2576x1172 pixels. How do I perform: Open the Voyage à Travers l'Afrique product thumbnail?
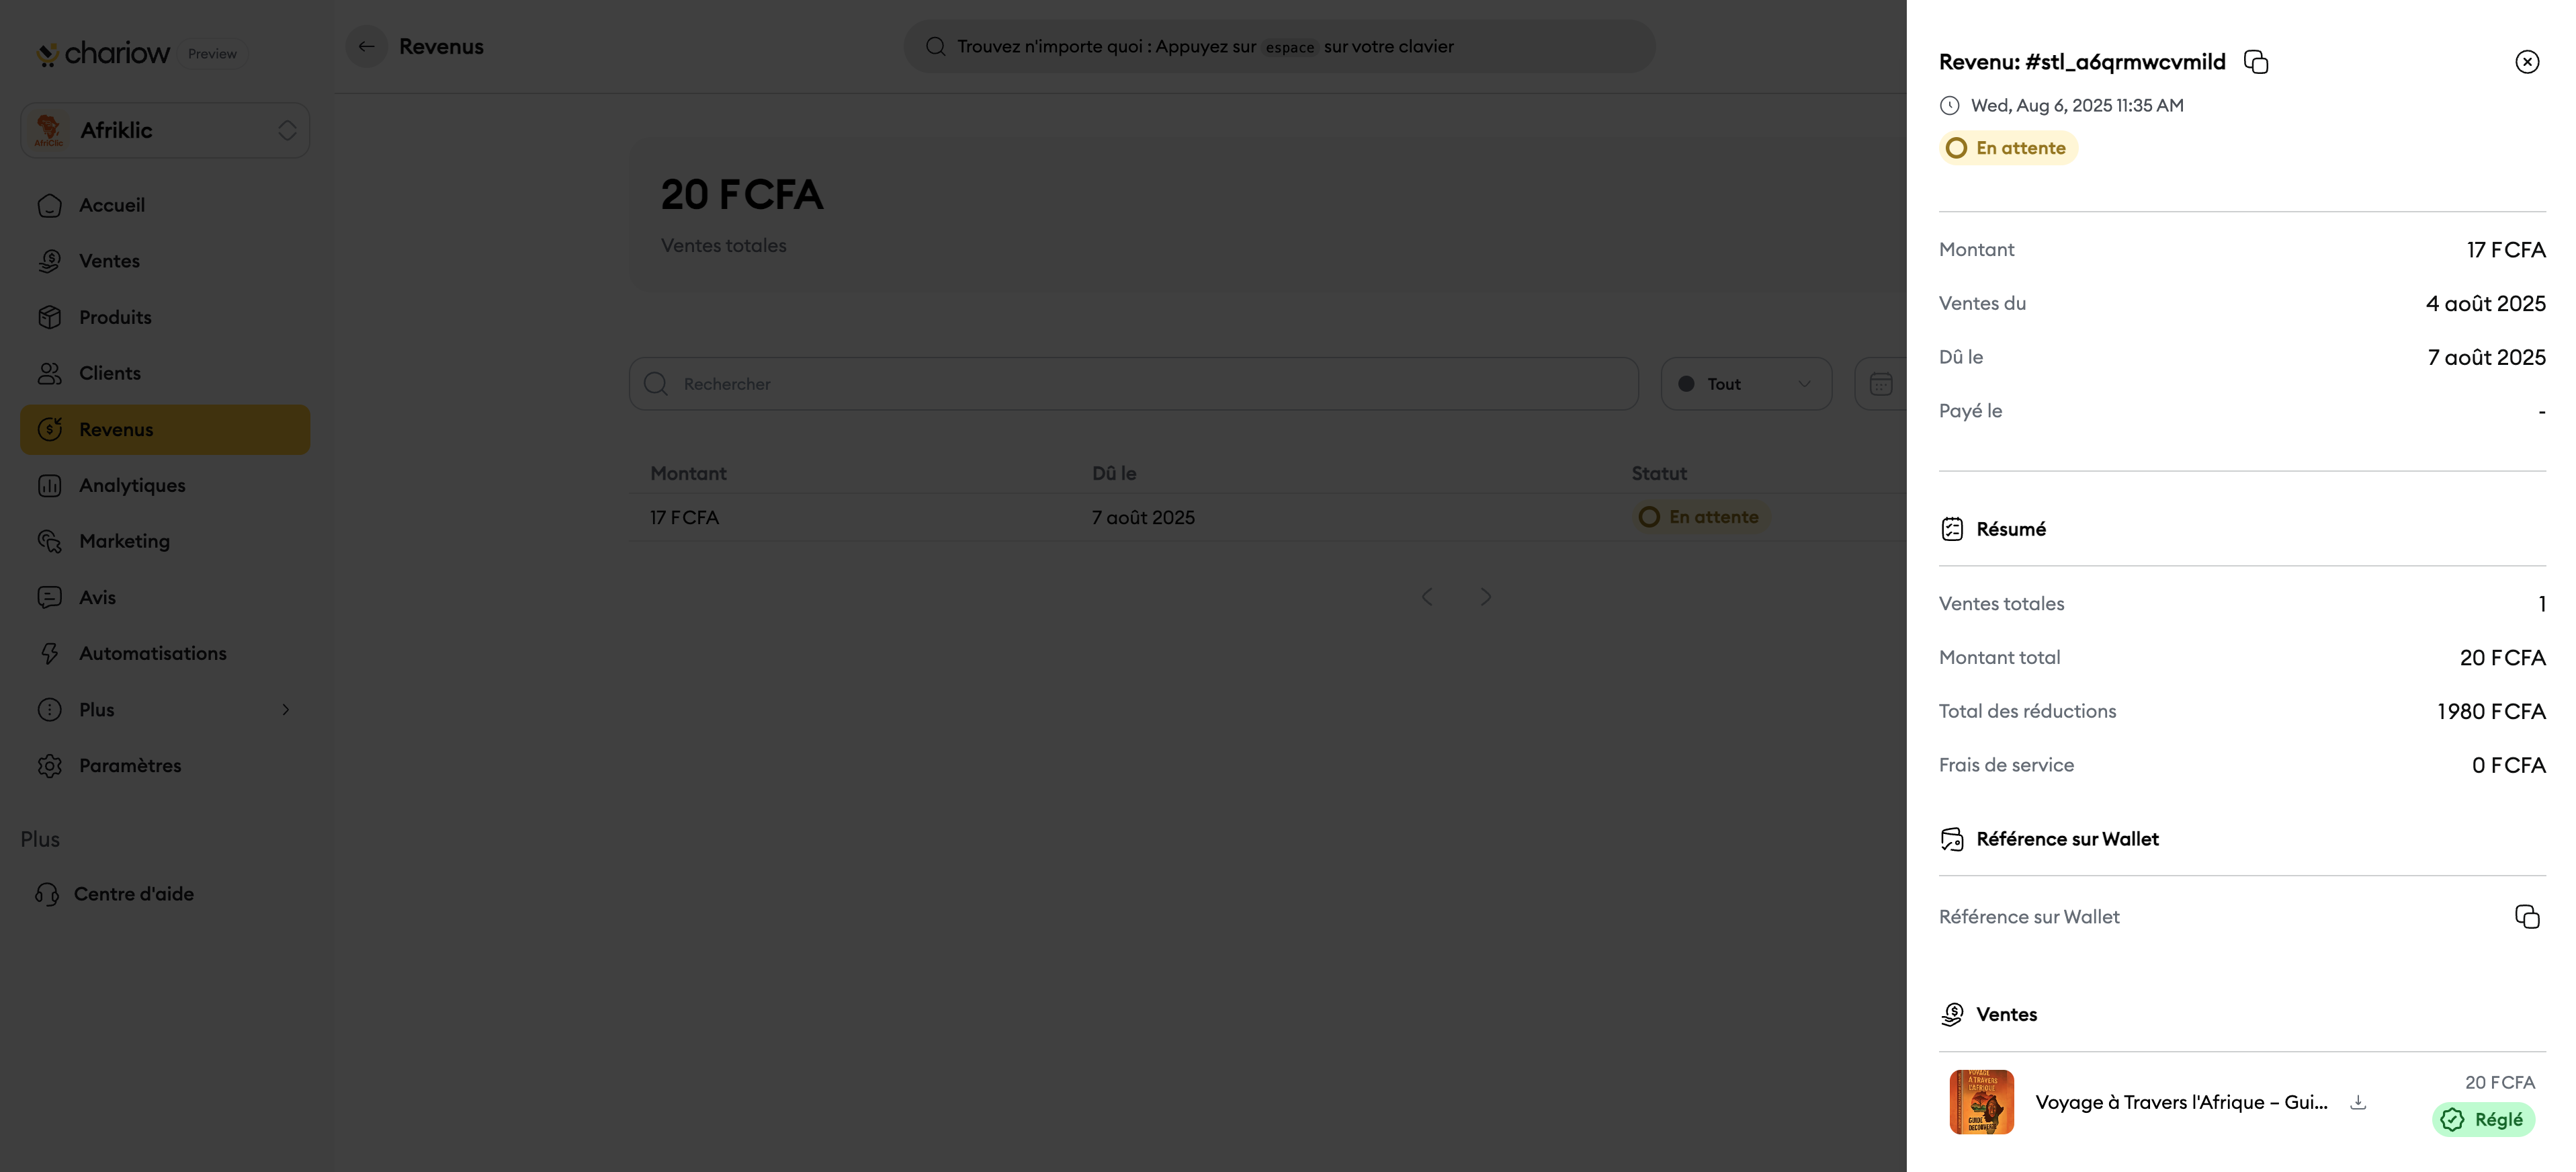click(1981, 1102)
